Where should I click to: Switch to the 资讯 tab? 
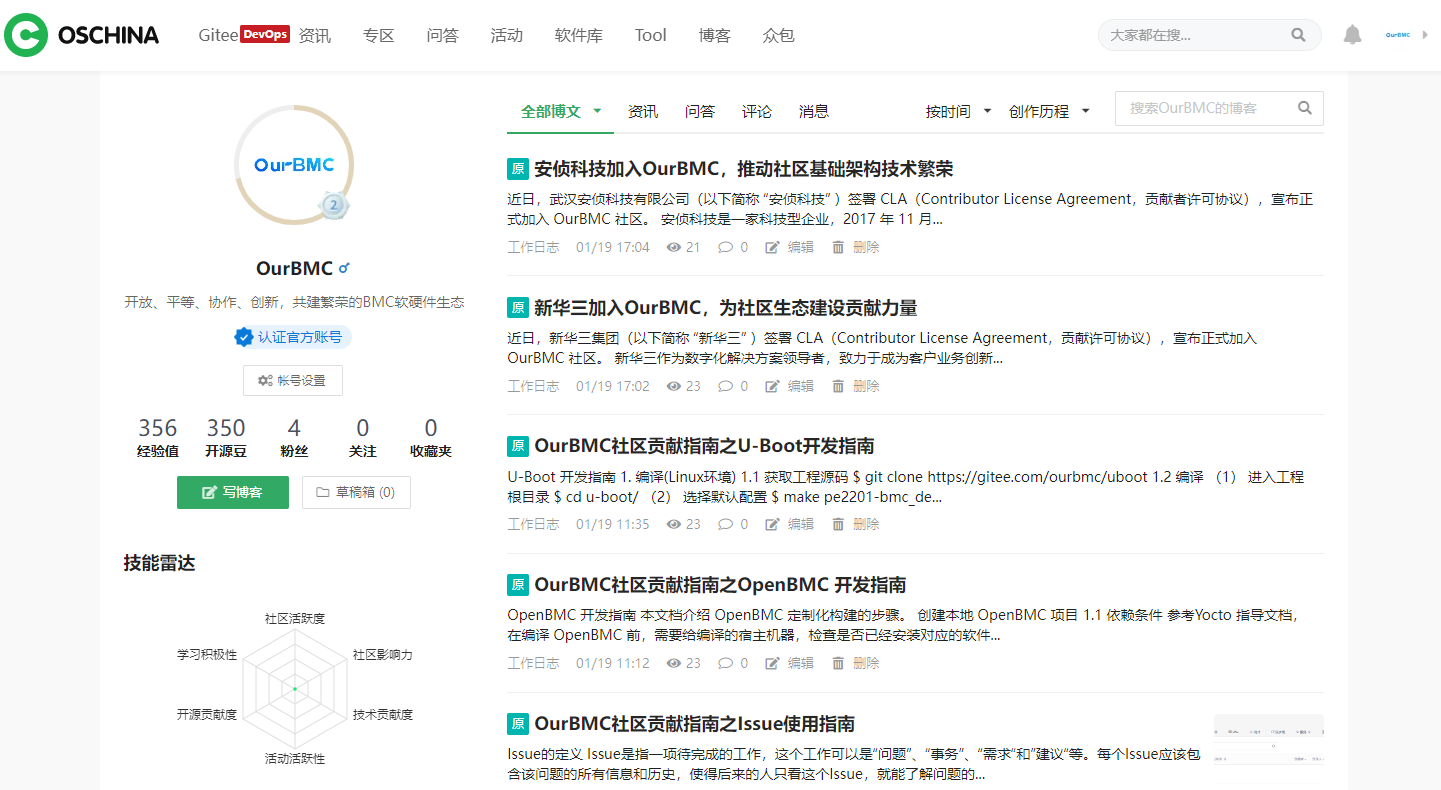click(643, 111)
